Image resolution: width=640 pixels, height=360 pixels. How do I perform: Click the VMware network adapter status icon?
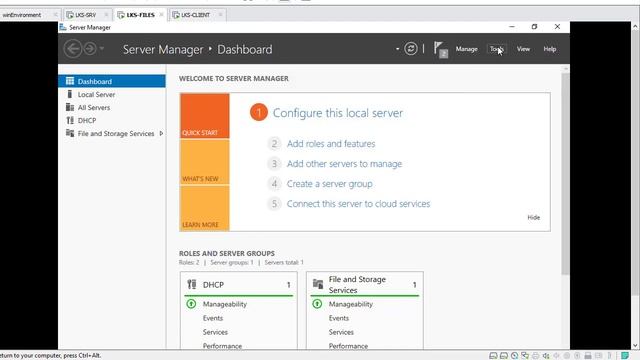click(525, 356)
